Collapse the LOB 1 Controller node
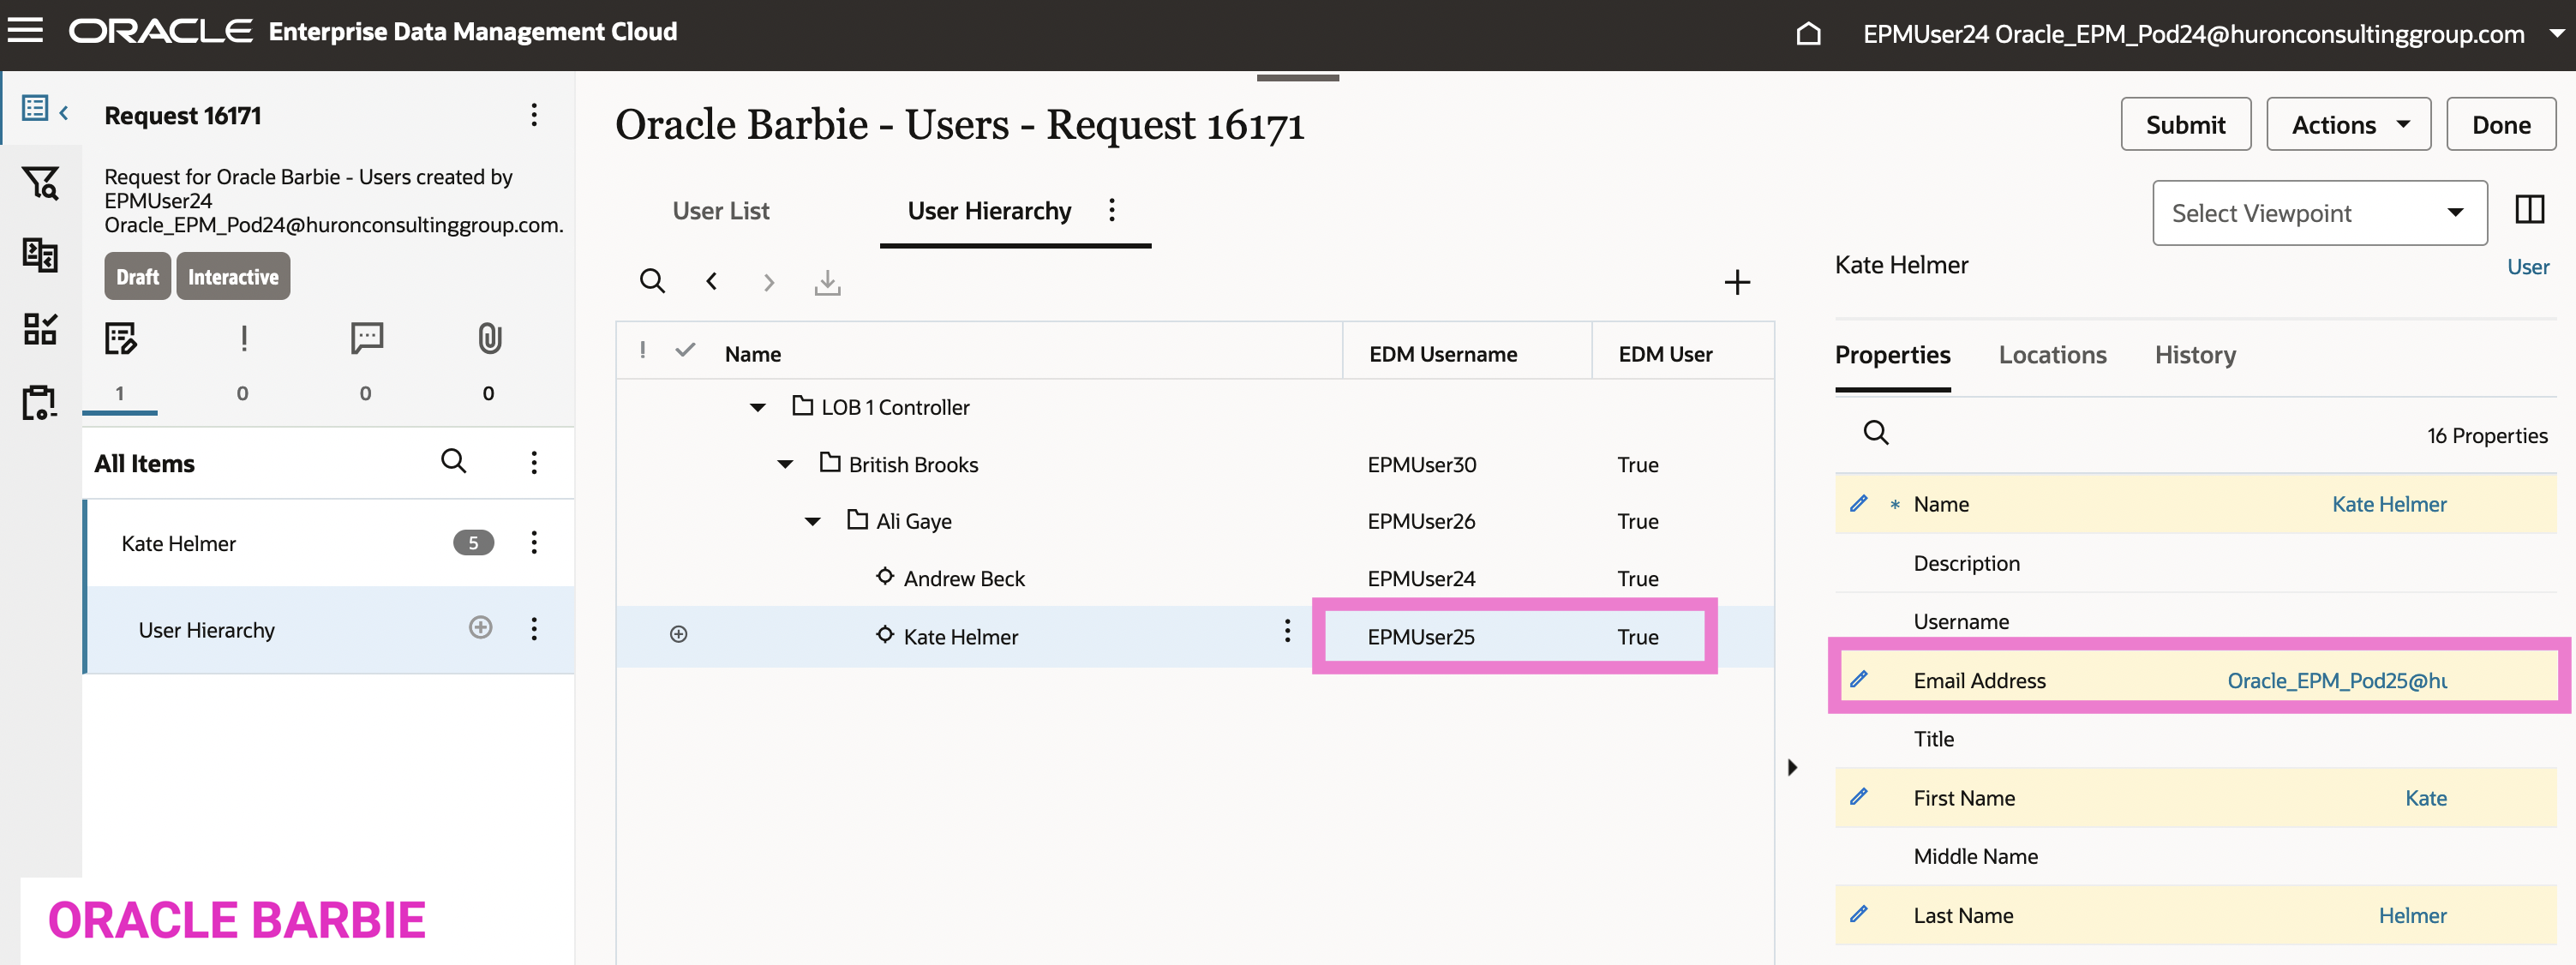The image size is (2576, 965). (758, 407)
